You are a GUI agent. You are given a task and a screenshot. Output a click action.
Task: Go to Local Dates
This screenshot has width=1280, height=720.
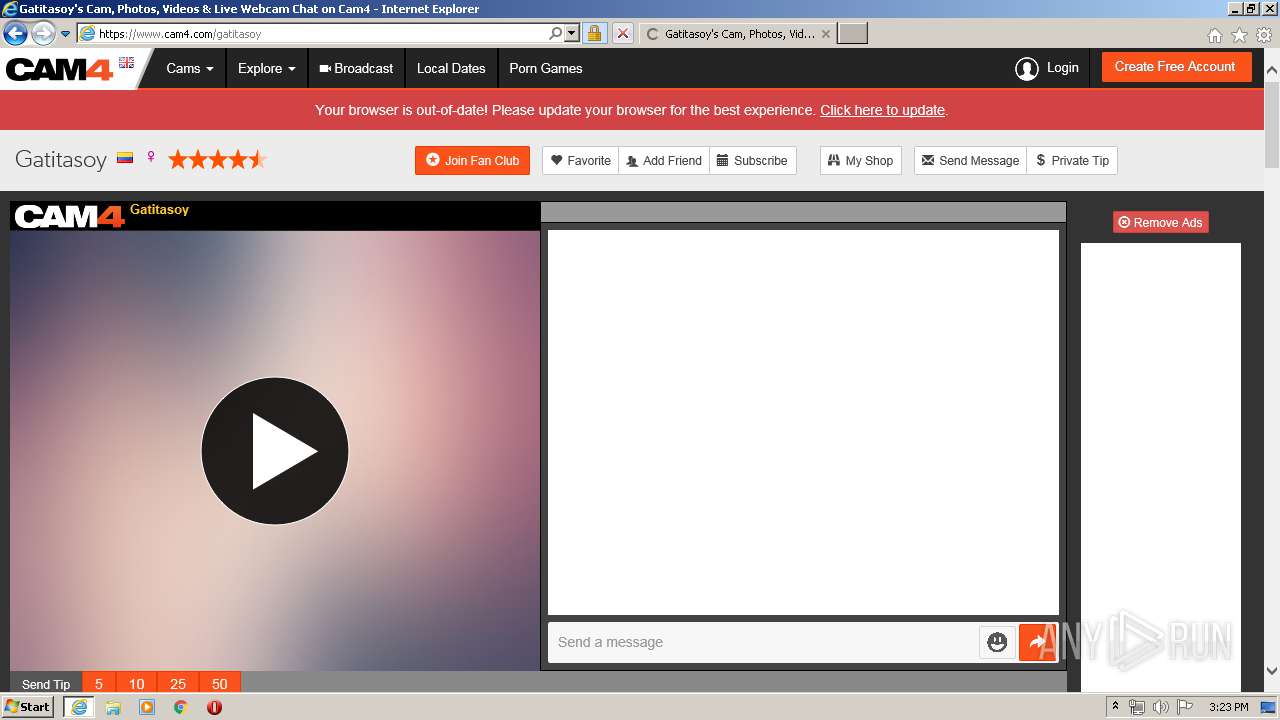[451, 68]
